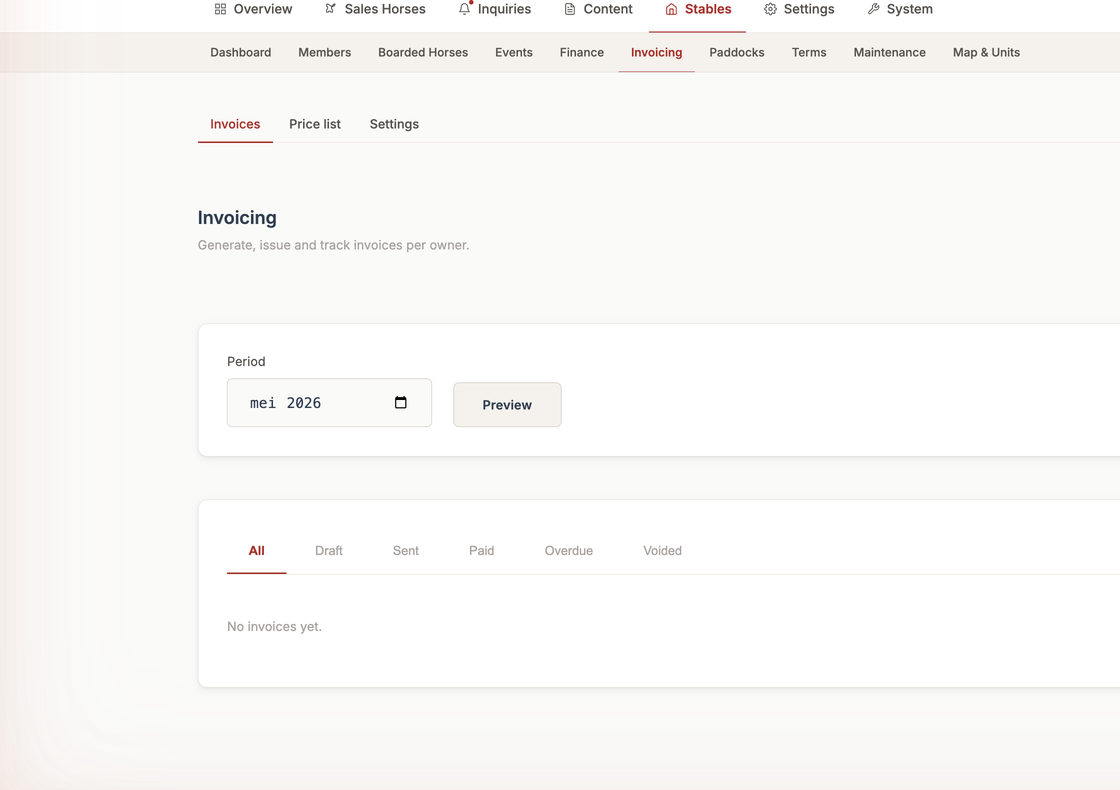This screenshot has height=790, width=1120.
Task: Go to the Maintenance subtab
Action: click(889, 52)
